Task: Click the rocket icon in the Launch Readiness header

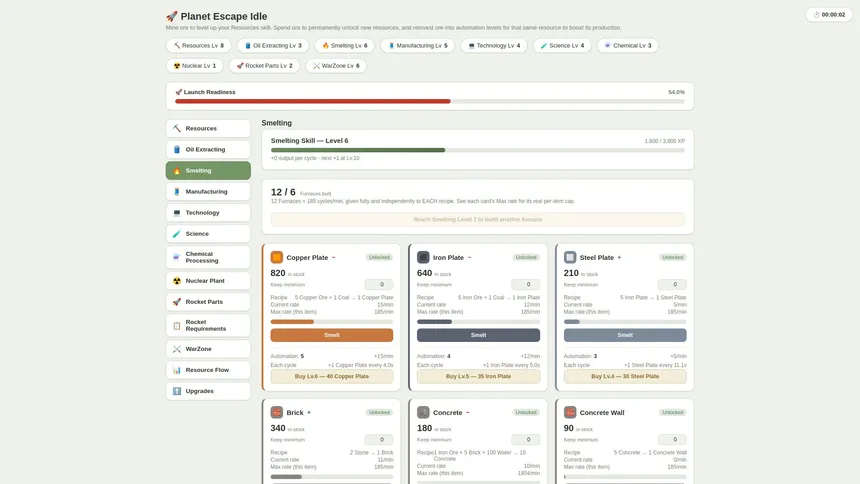Action: pyautogui.click(x=178, y=92)
